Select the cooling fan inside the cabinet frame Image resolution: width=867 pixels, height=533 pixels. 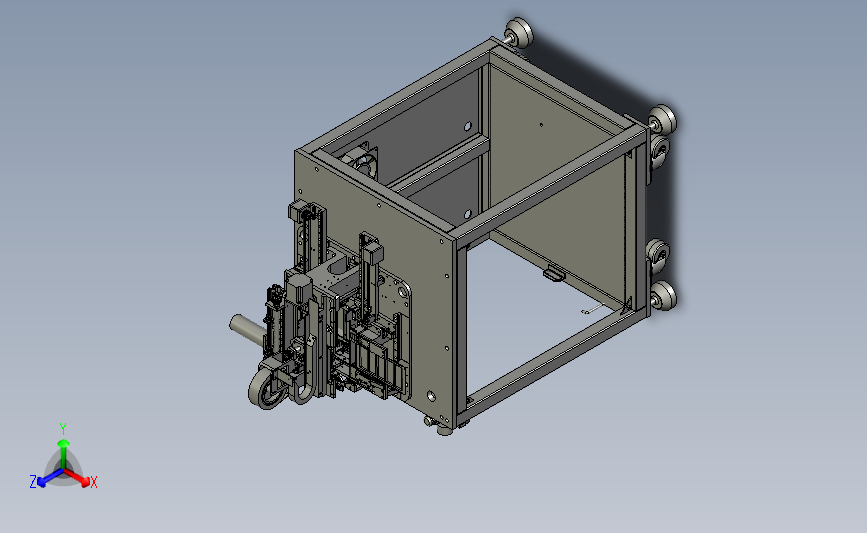[361, 161]
